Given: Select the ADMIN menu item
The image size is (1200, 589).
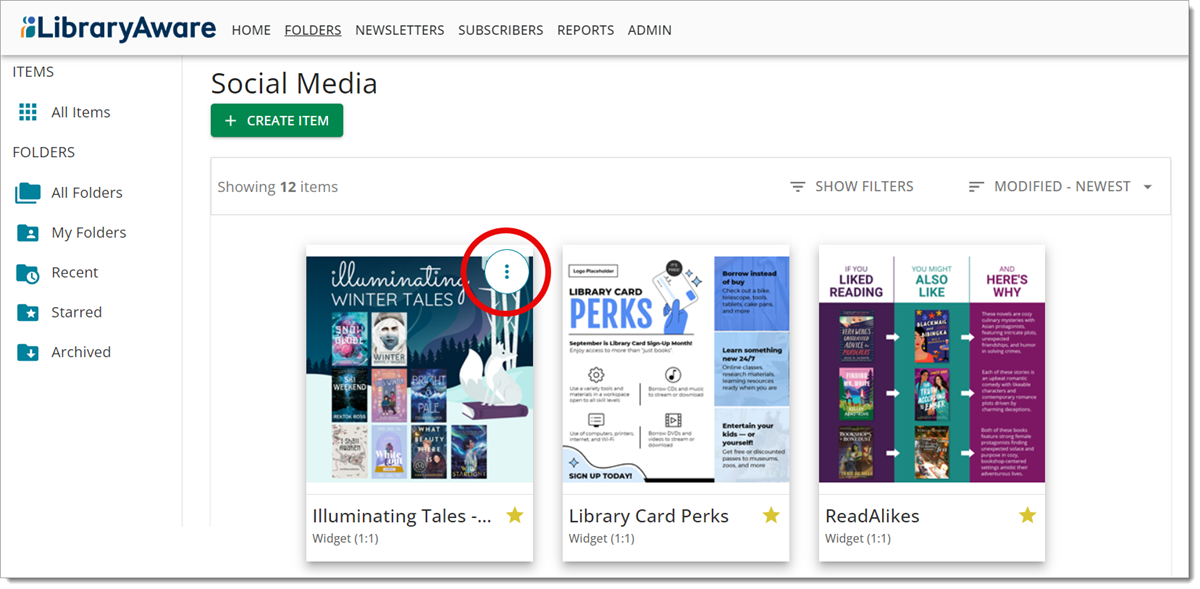Looking at the screenshot, I should pyautogui.click(x=650, y=30).
